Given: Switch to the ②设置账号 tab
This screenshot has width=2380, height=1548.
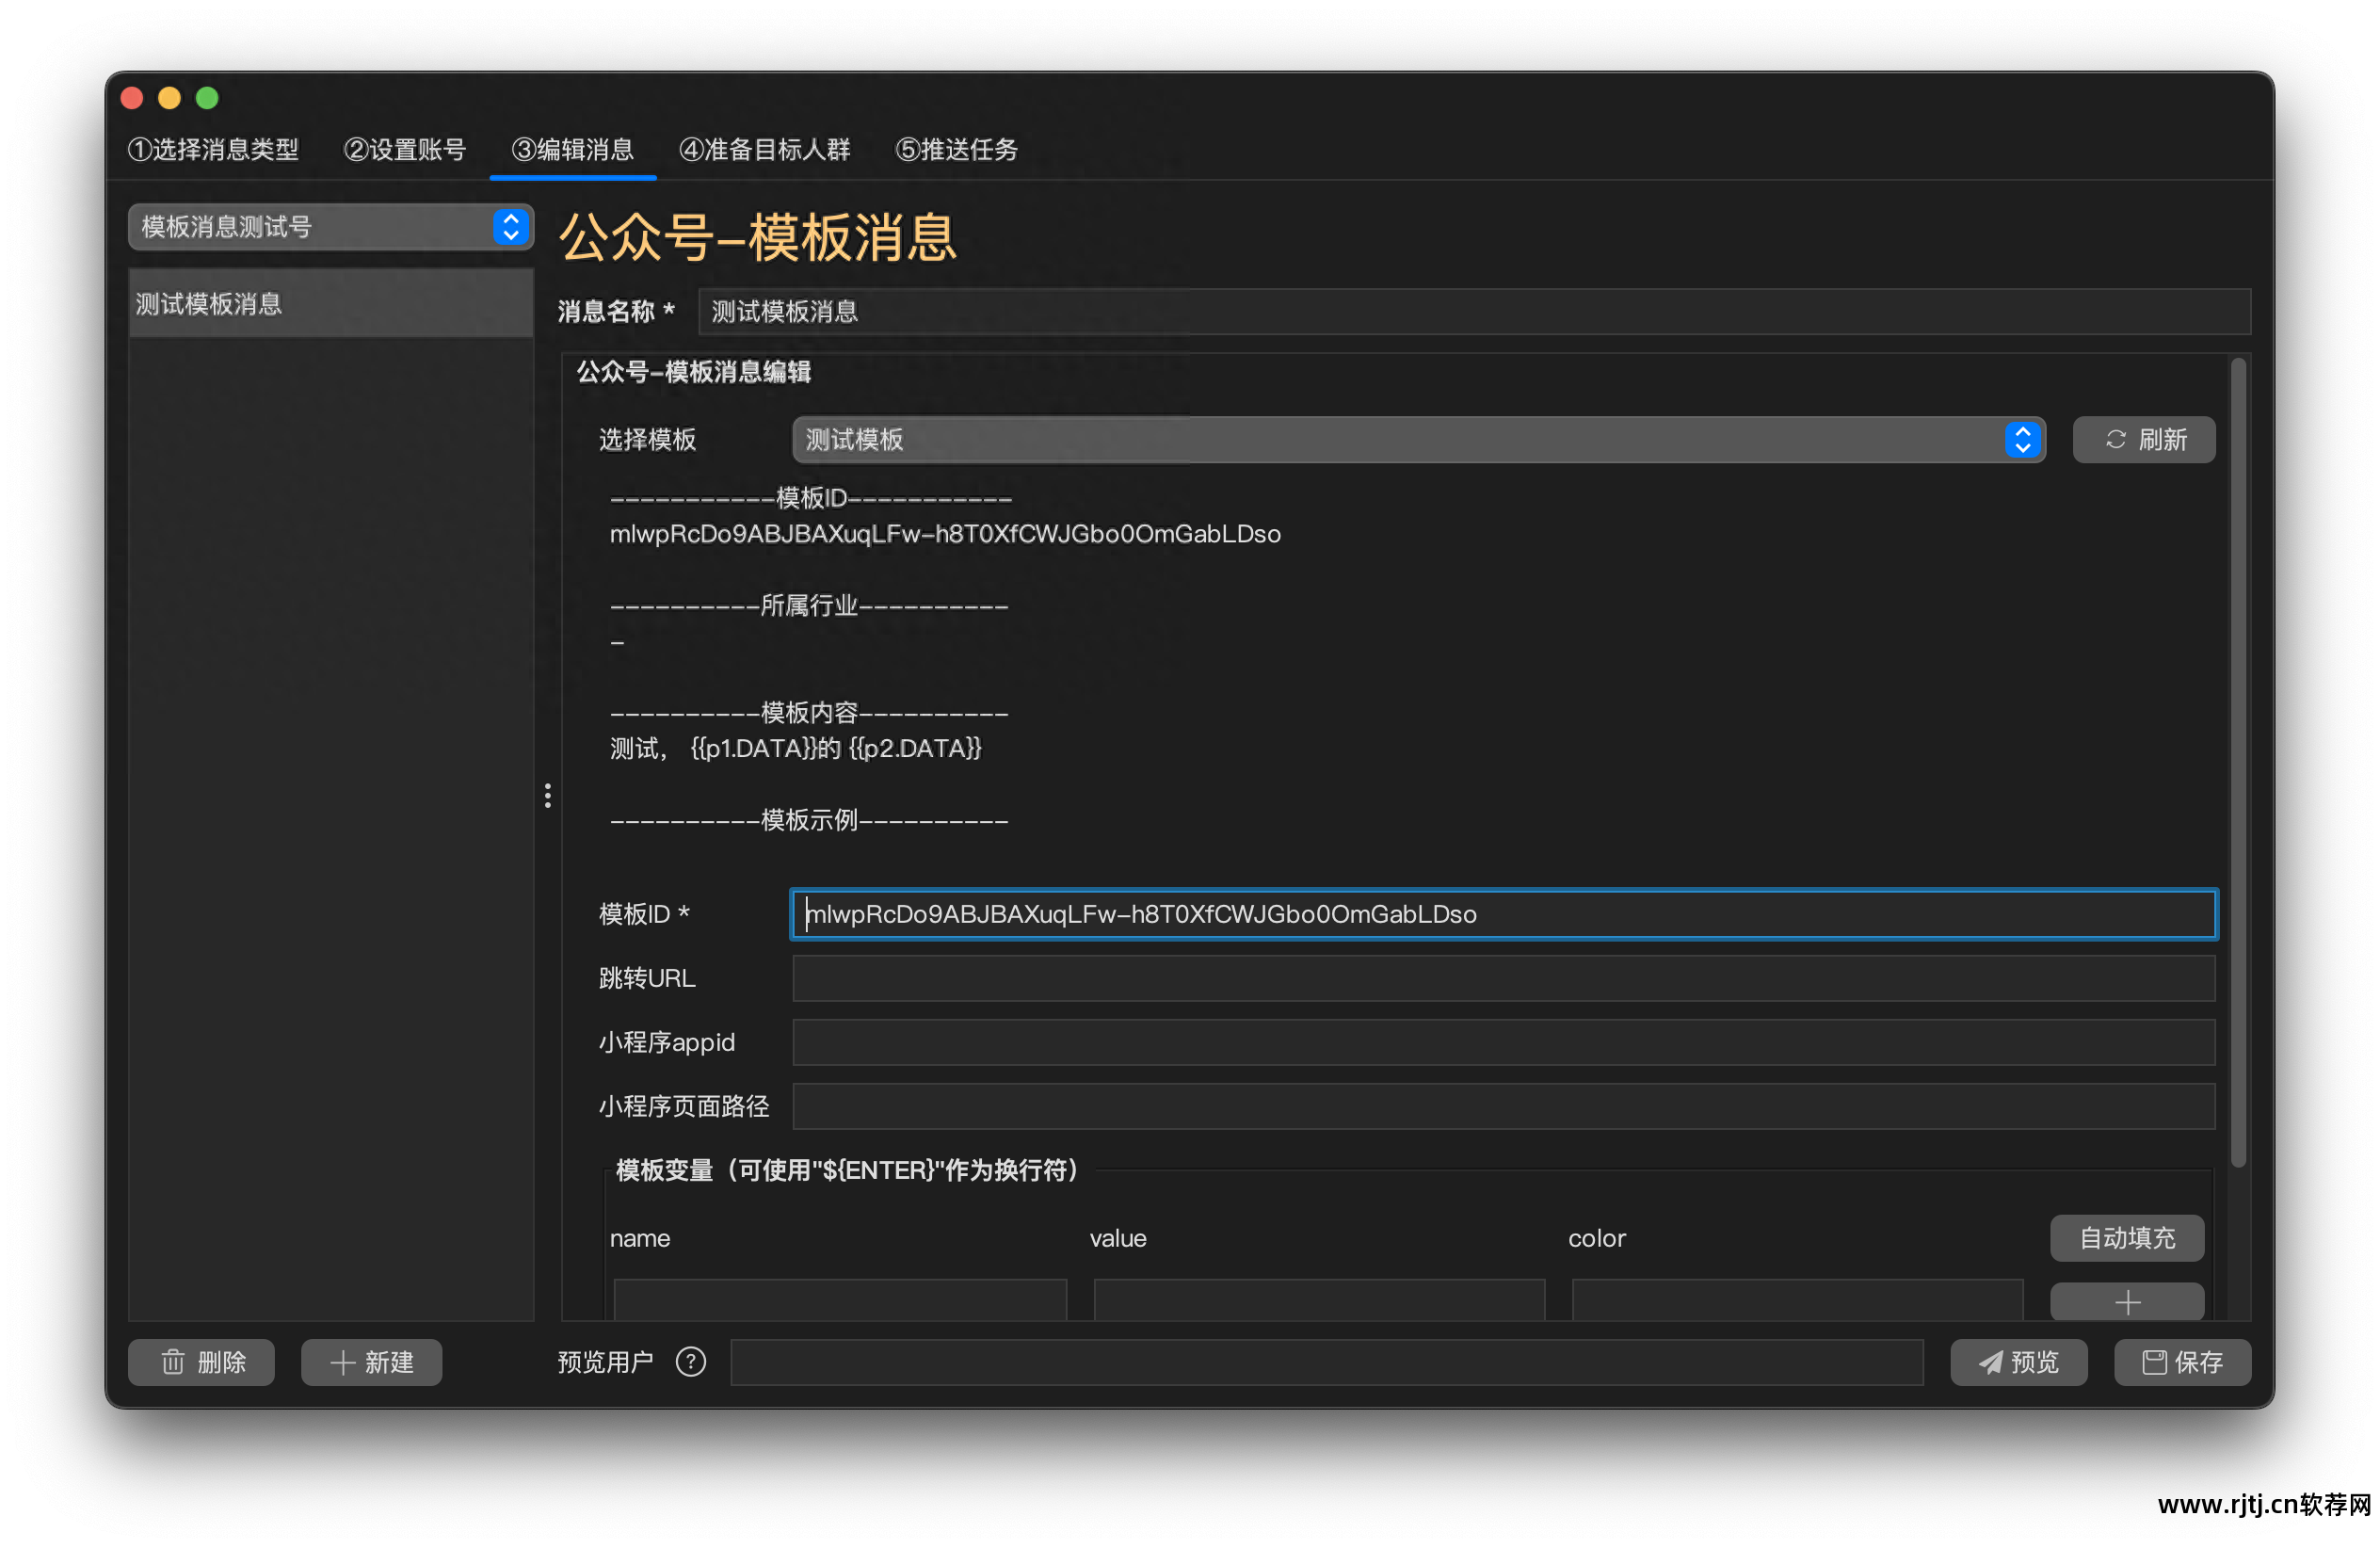Looking at the screenshot, I should [404, 149].
